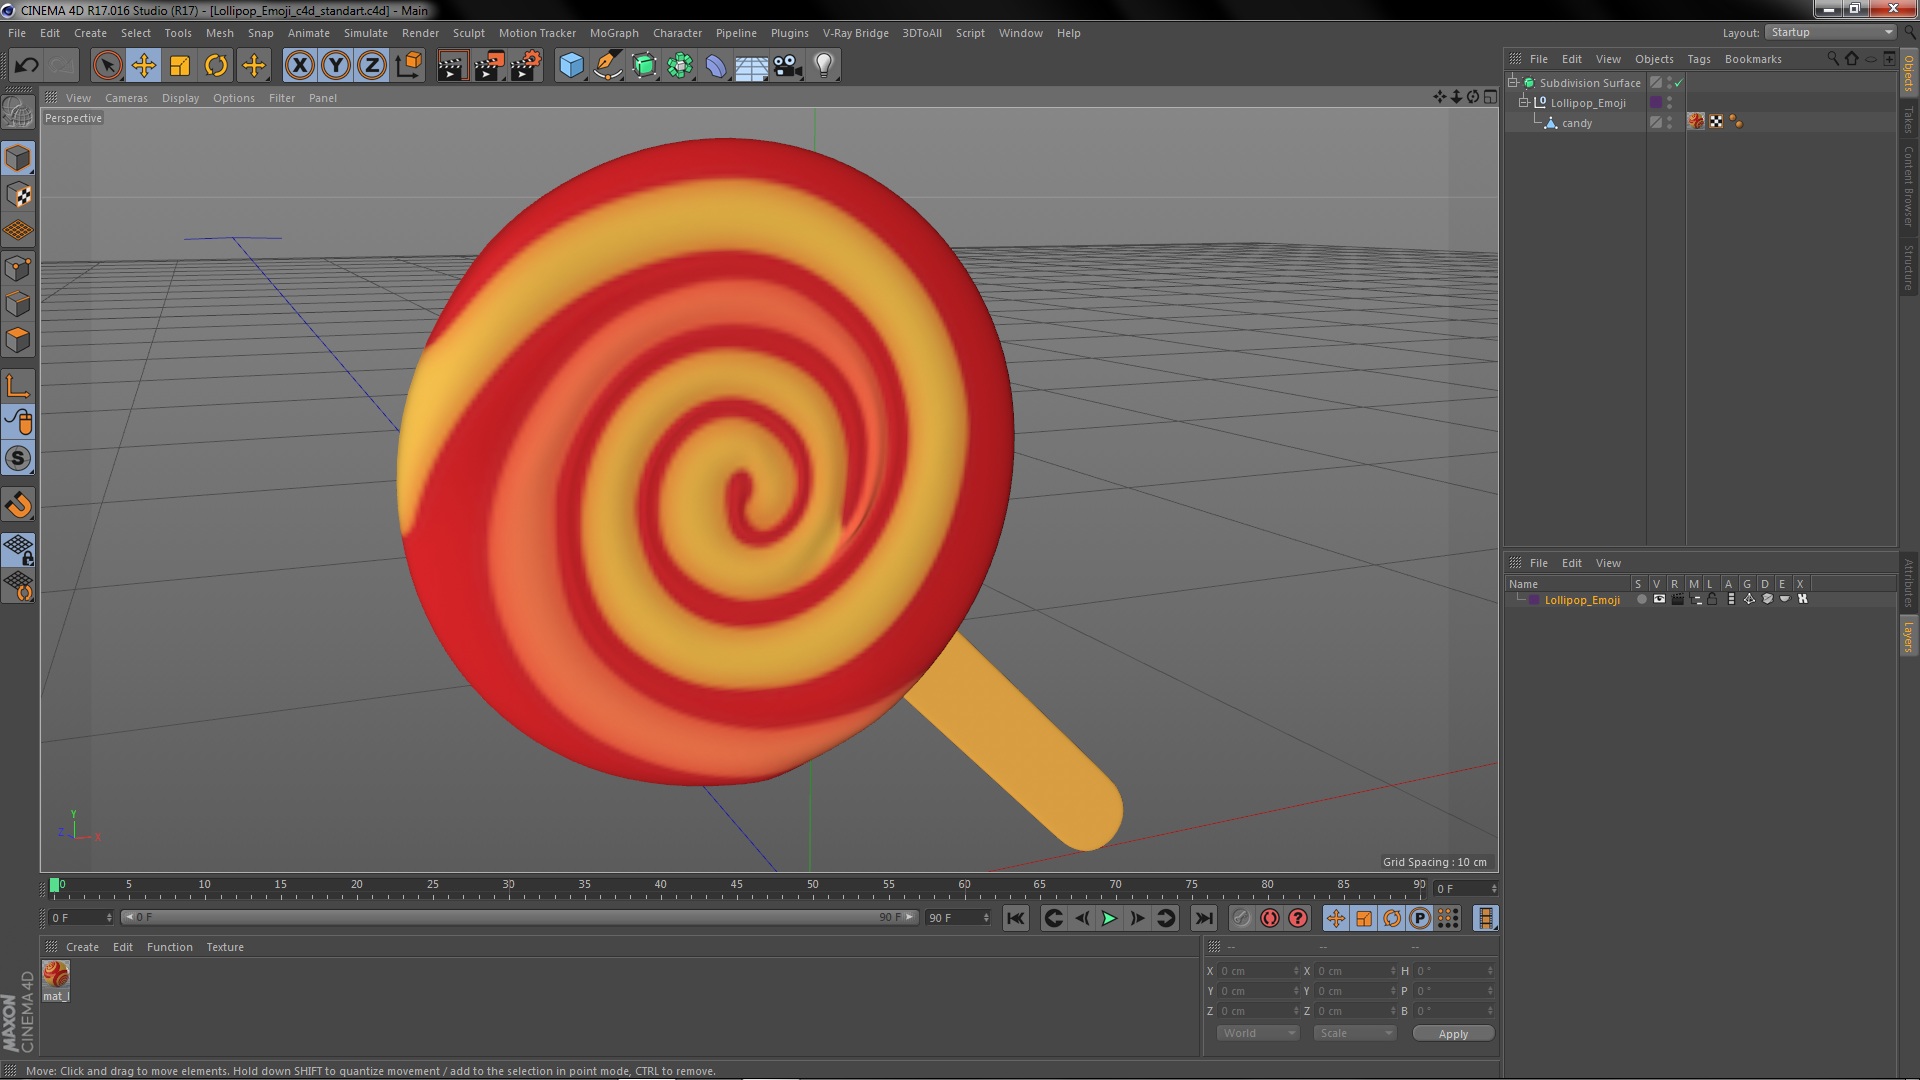Toggle the Z axis lock
The image size is (1920, 1080).
372,66
